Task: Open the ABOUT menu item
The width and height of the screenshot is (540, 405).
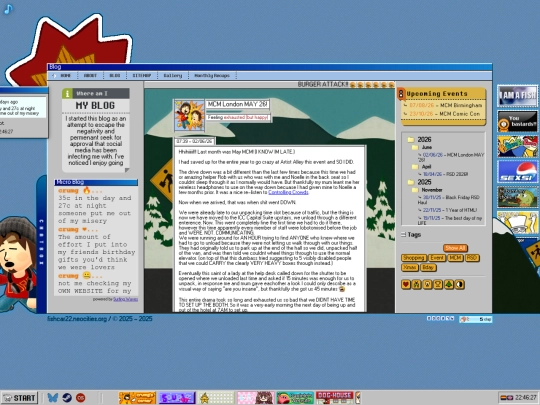Action: (x=90, y=75)
